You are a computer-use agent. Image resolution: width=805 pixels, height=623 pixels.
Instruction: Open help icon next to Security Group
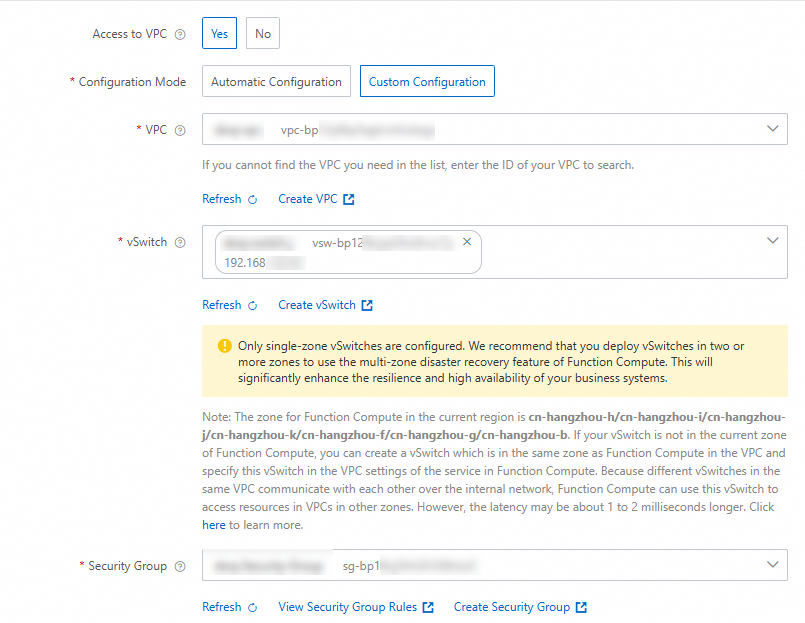180,567
